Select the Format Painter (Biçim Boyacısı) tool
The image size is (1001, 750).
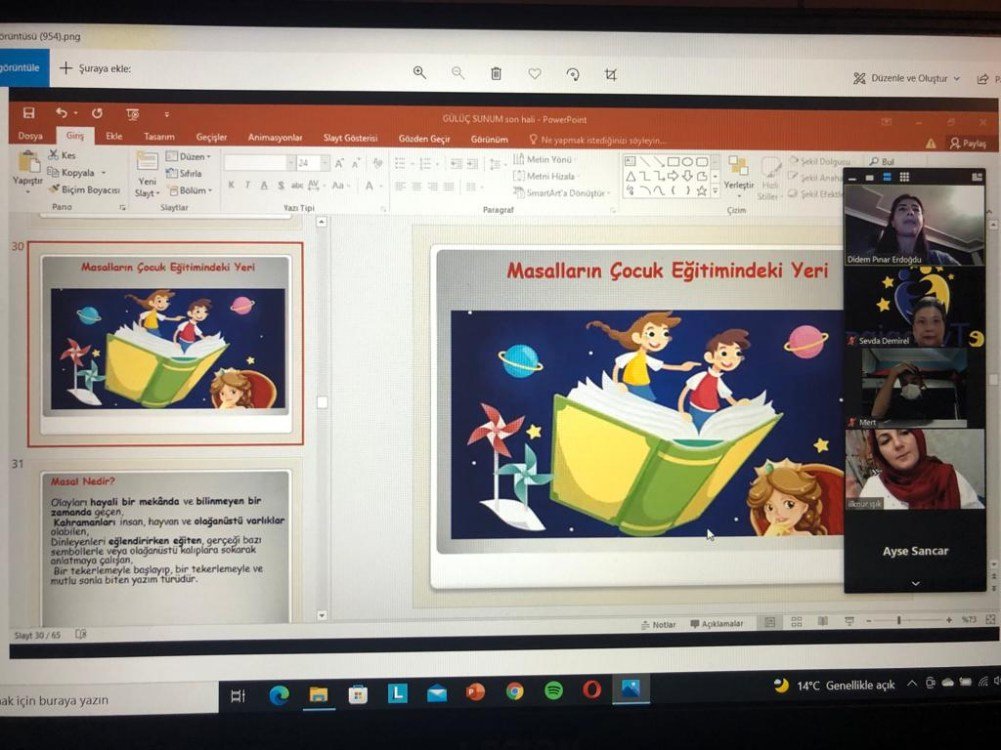84,190
